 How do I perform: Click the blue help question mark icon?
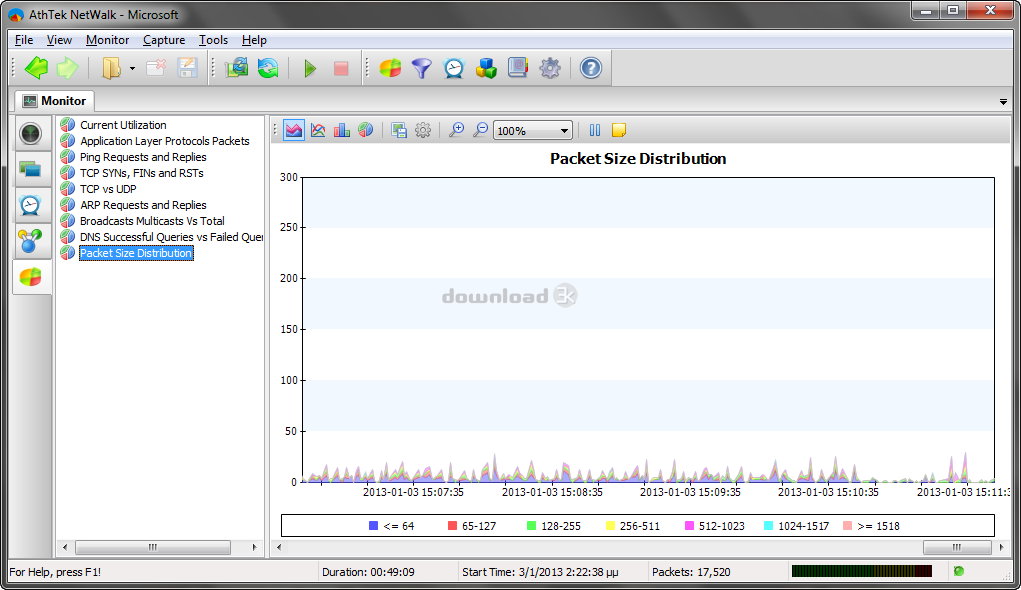(591, 68)
